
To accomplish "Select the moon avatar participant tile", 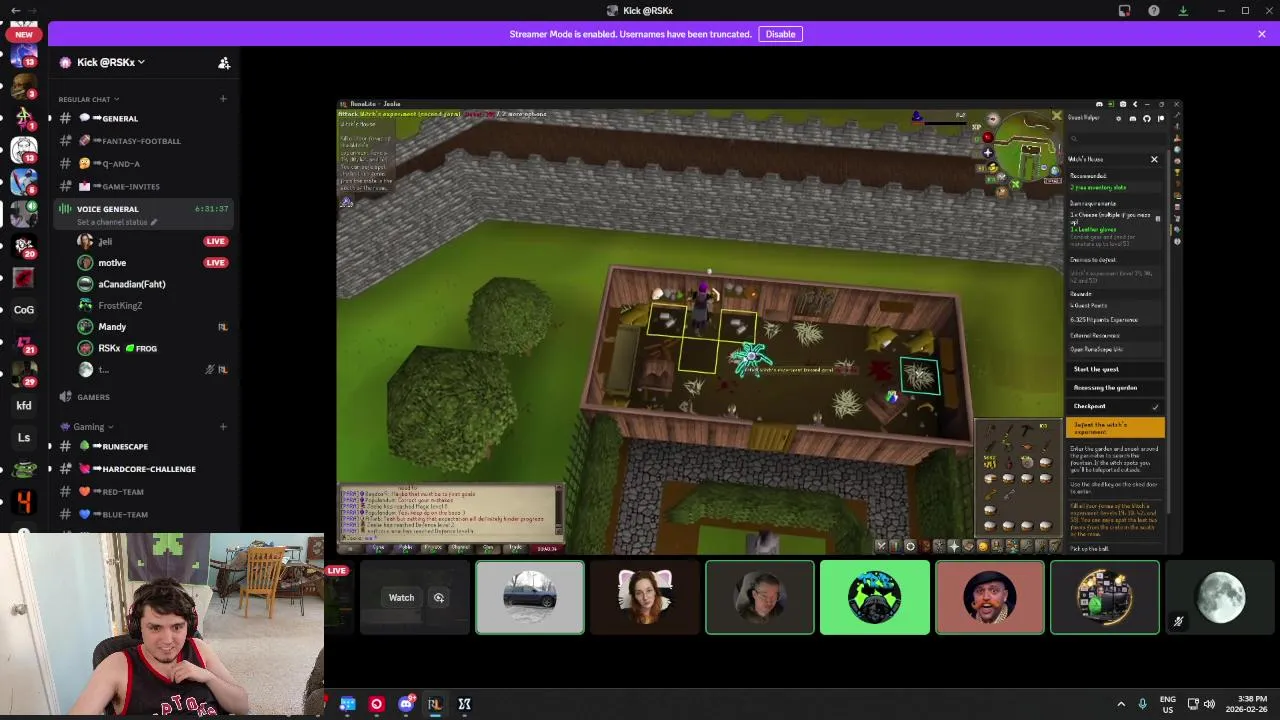I will click(x=1220, y=597).
